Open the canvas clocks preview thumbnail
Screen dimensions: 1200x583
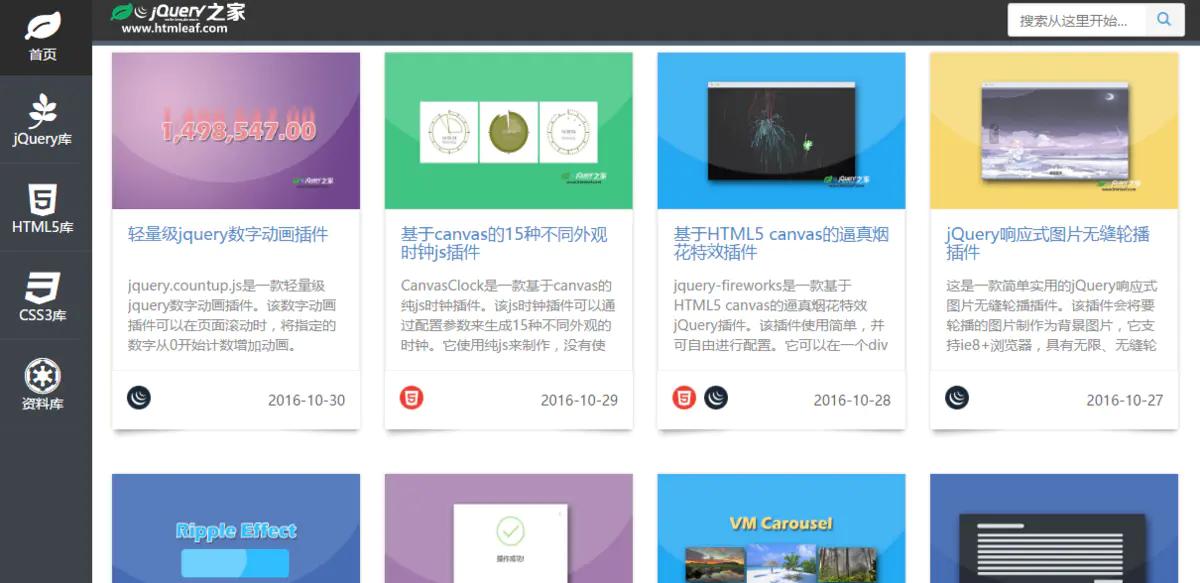(509, 131)
